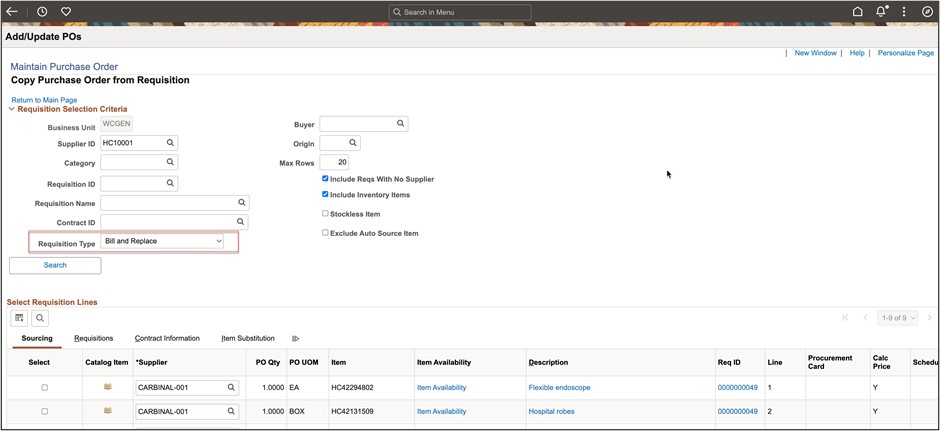
Task: Click Requisition ID lookup magnifier
Action: pyautogui.click(x=170, y=183)
